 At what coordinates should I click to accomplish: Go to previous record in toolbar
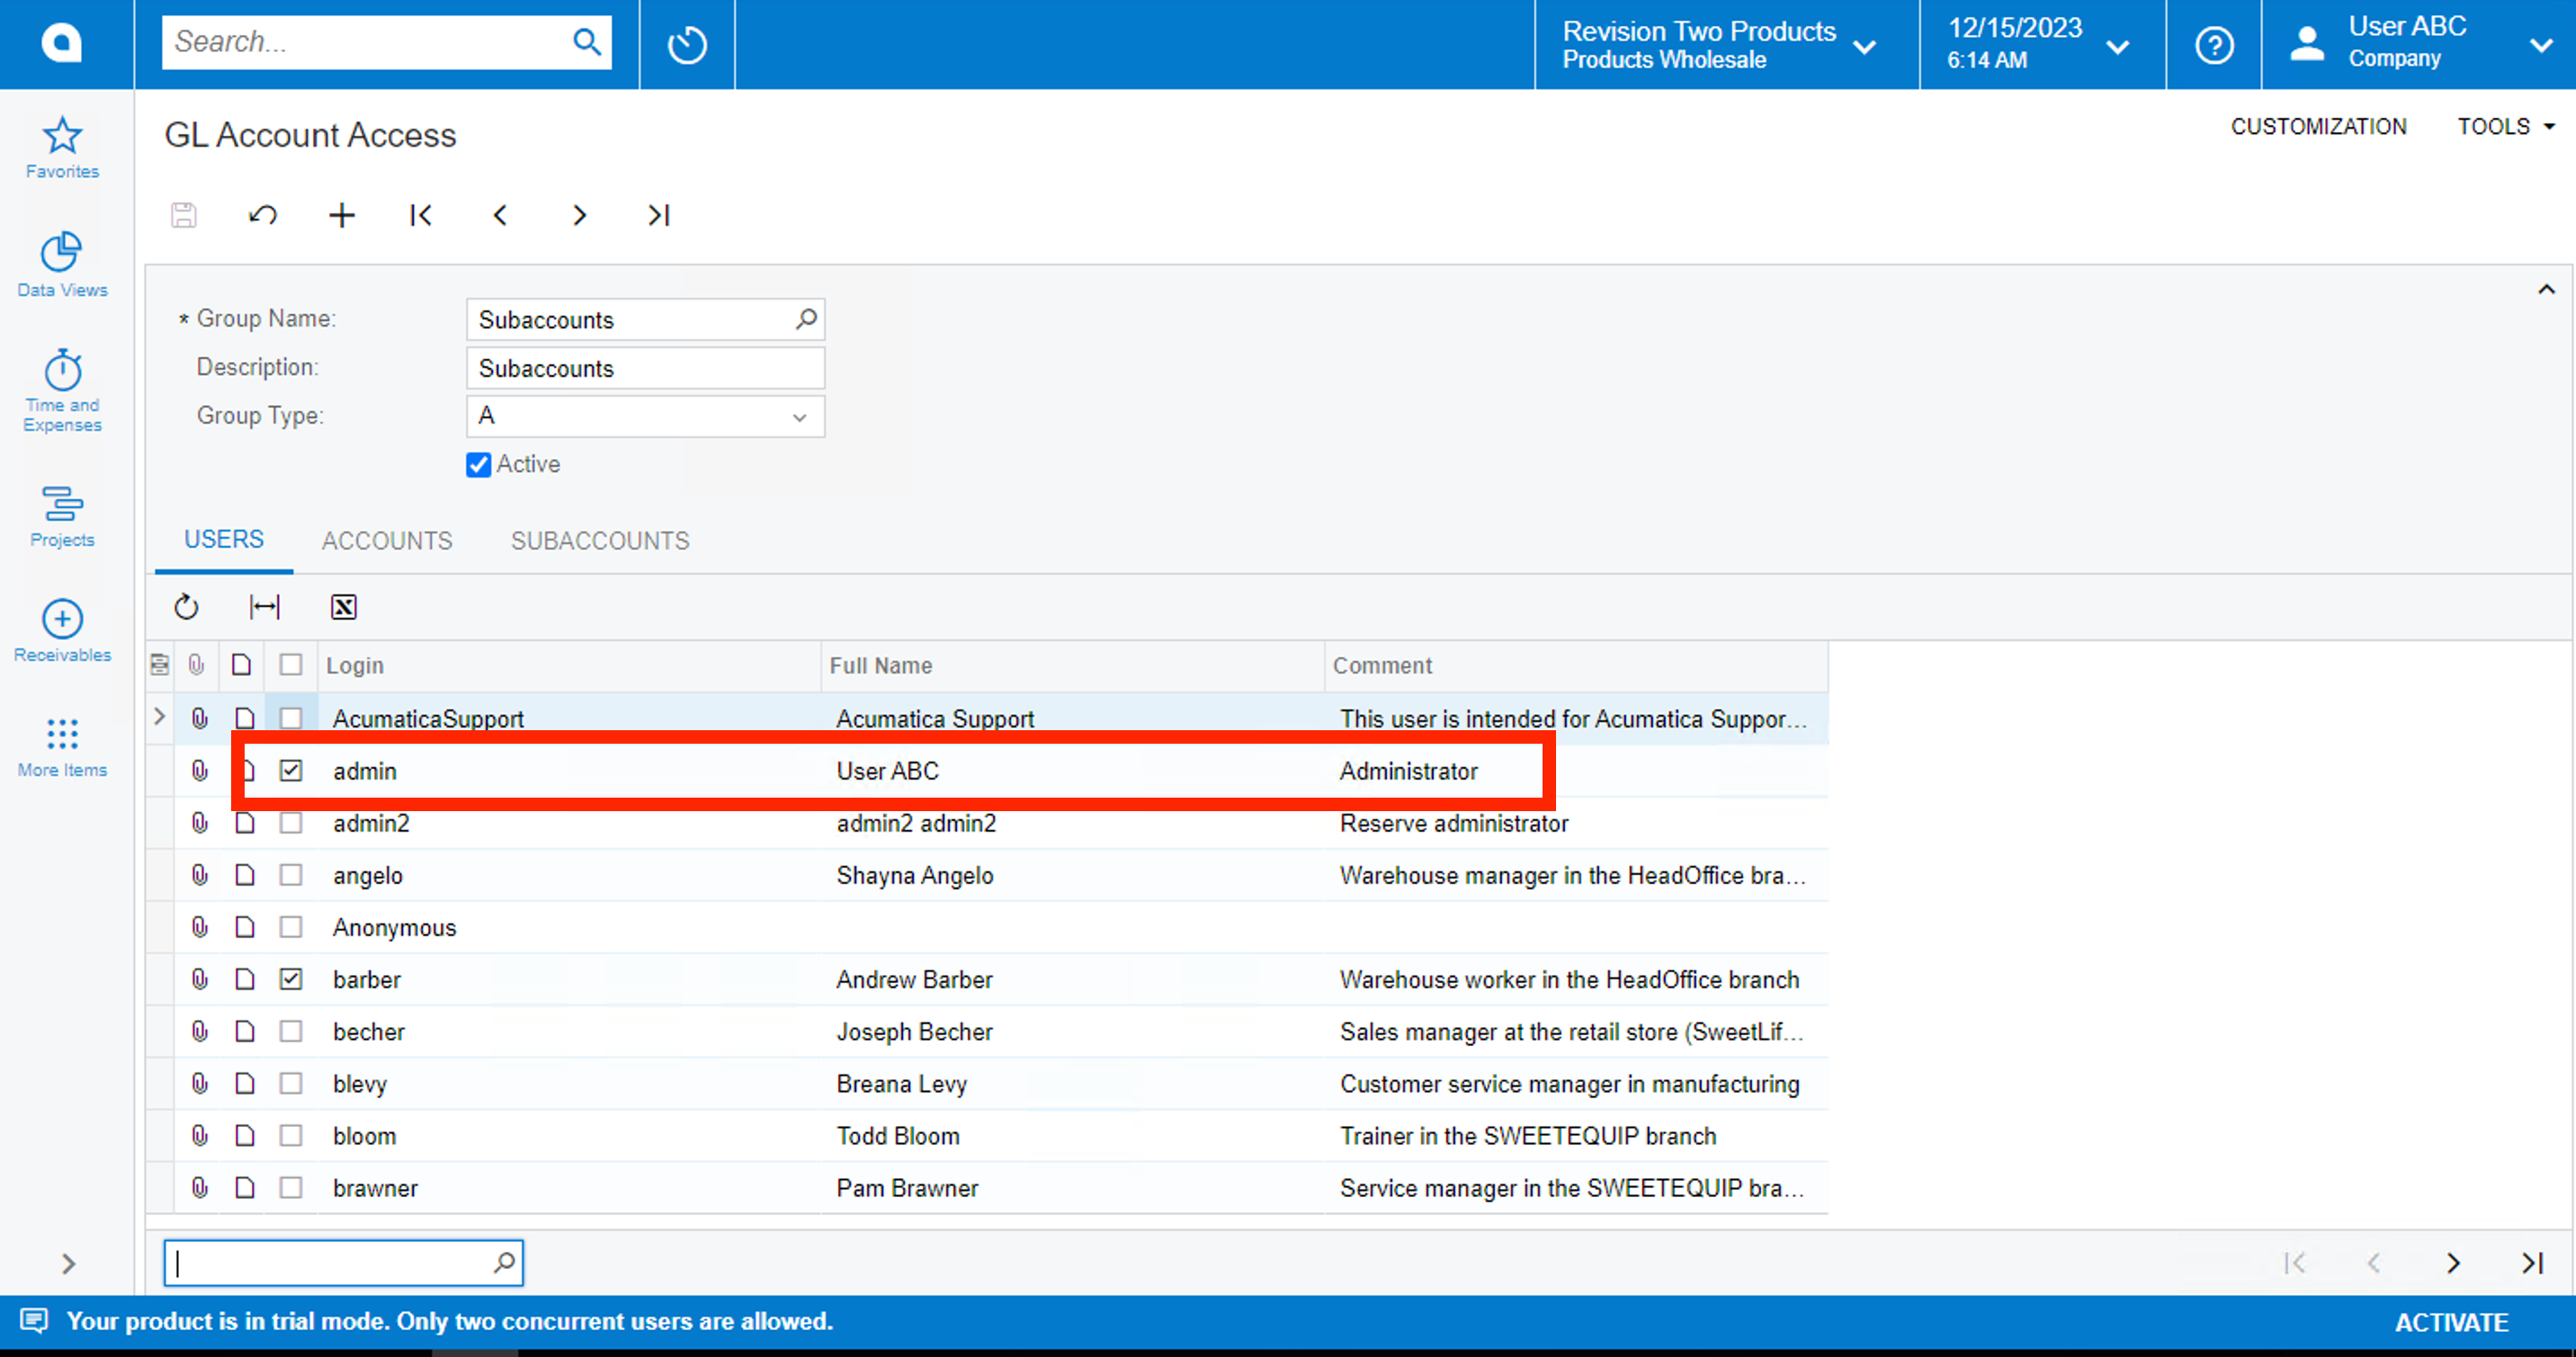pos(500,215)
